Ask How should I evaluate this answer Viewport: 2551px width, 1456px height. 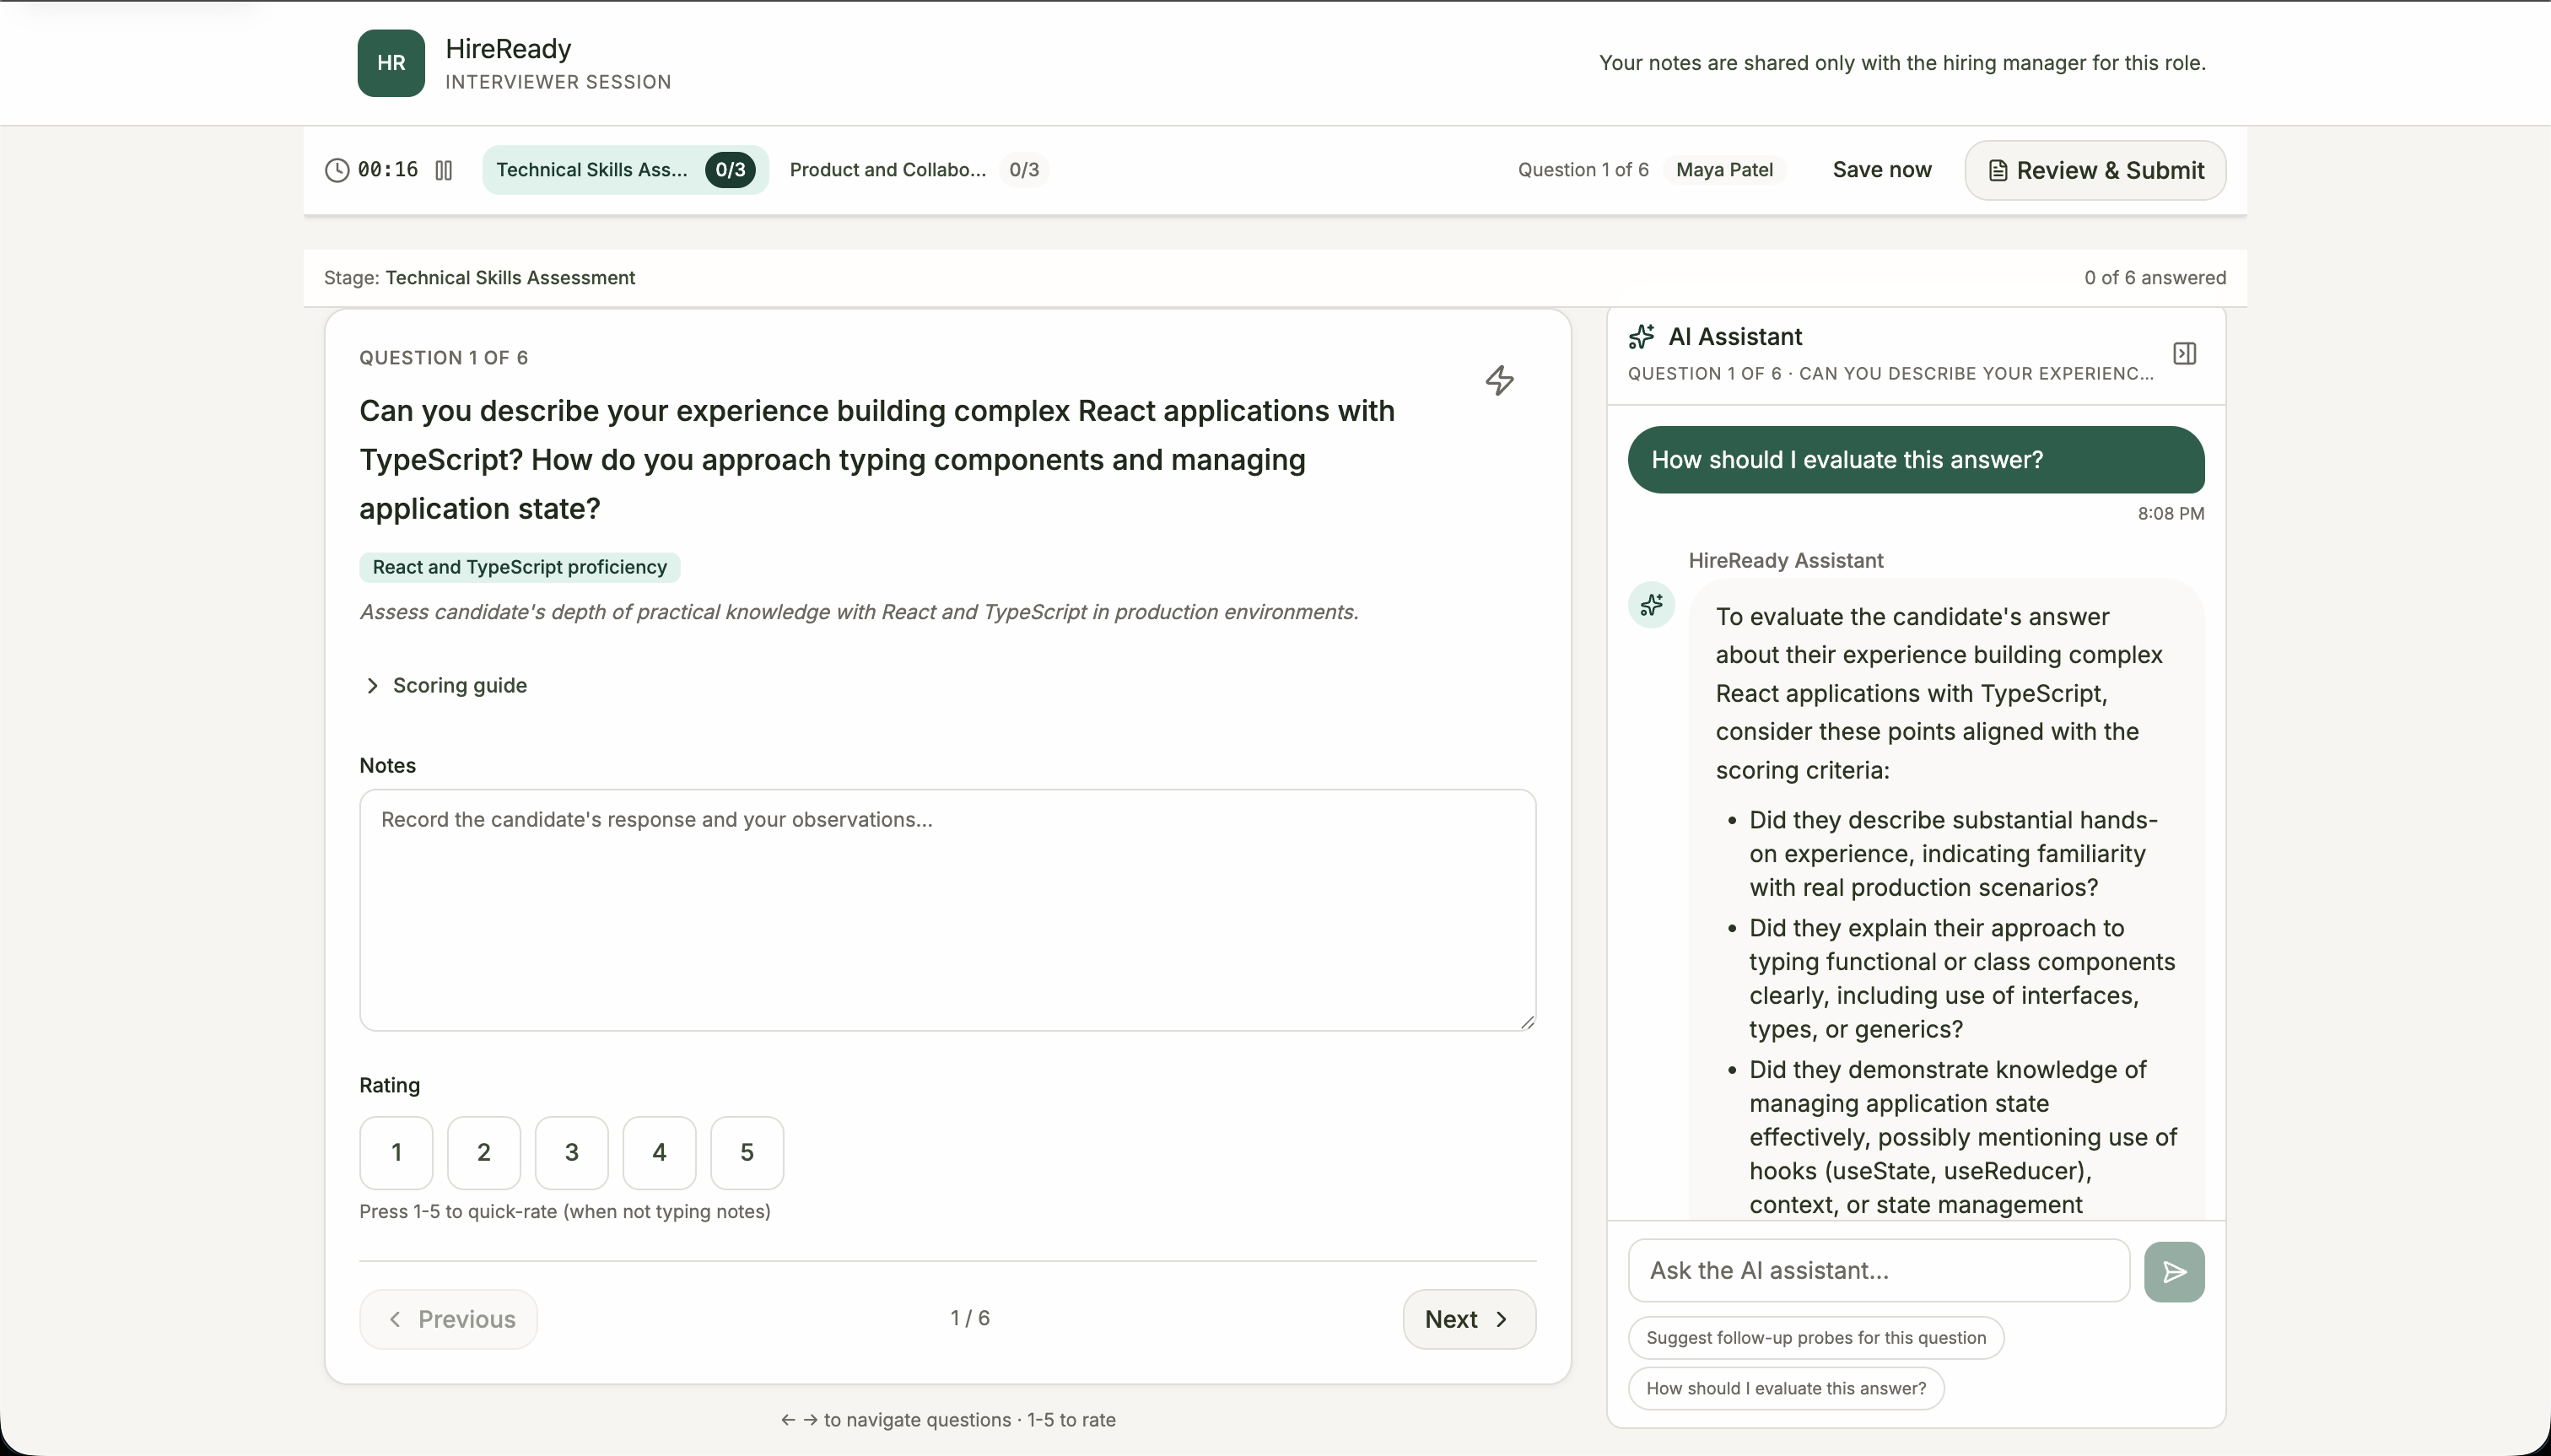pyautogui.click(x=1784, y=1388)
